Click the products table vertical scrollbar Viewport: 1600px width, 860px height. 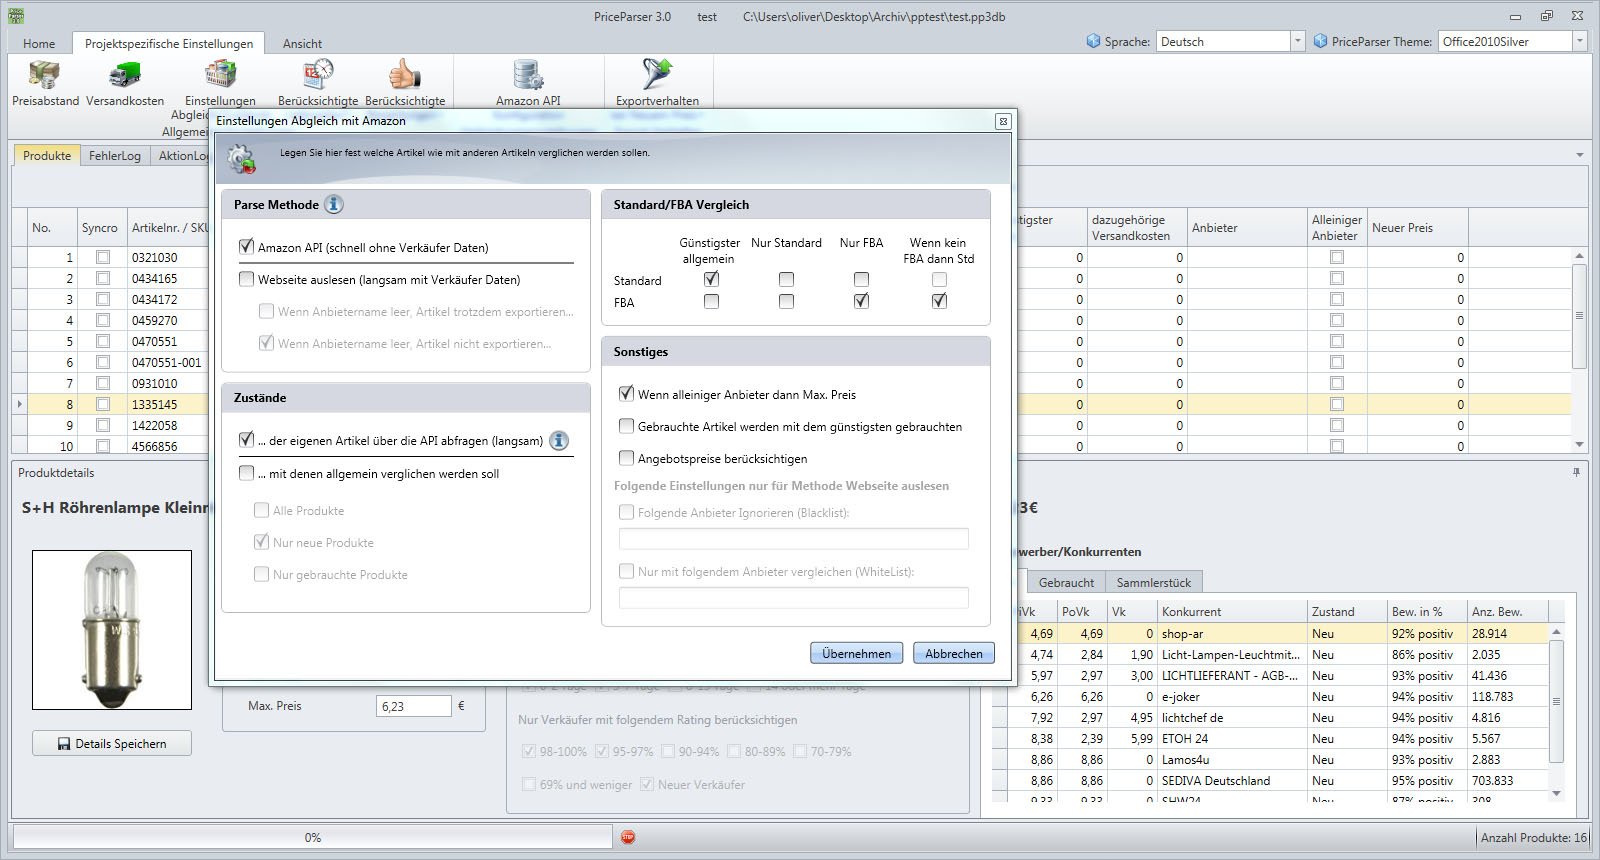point(1579,350)
